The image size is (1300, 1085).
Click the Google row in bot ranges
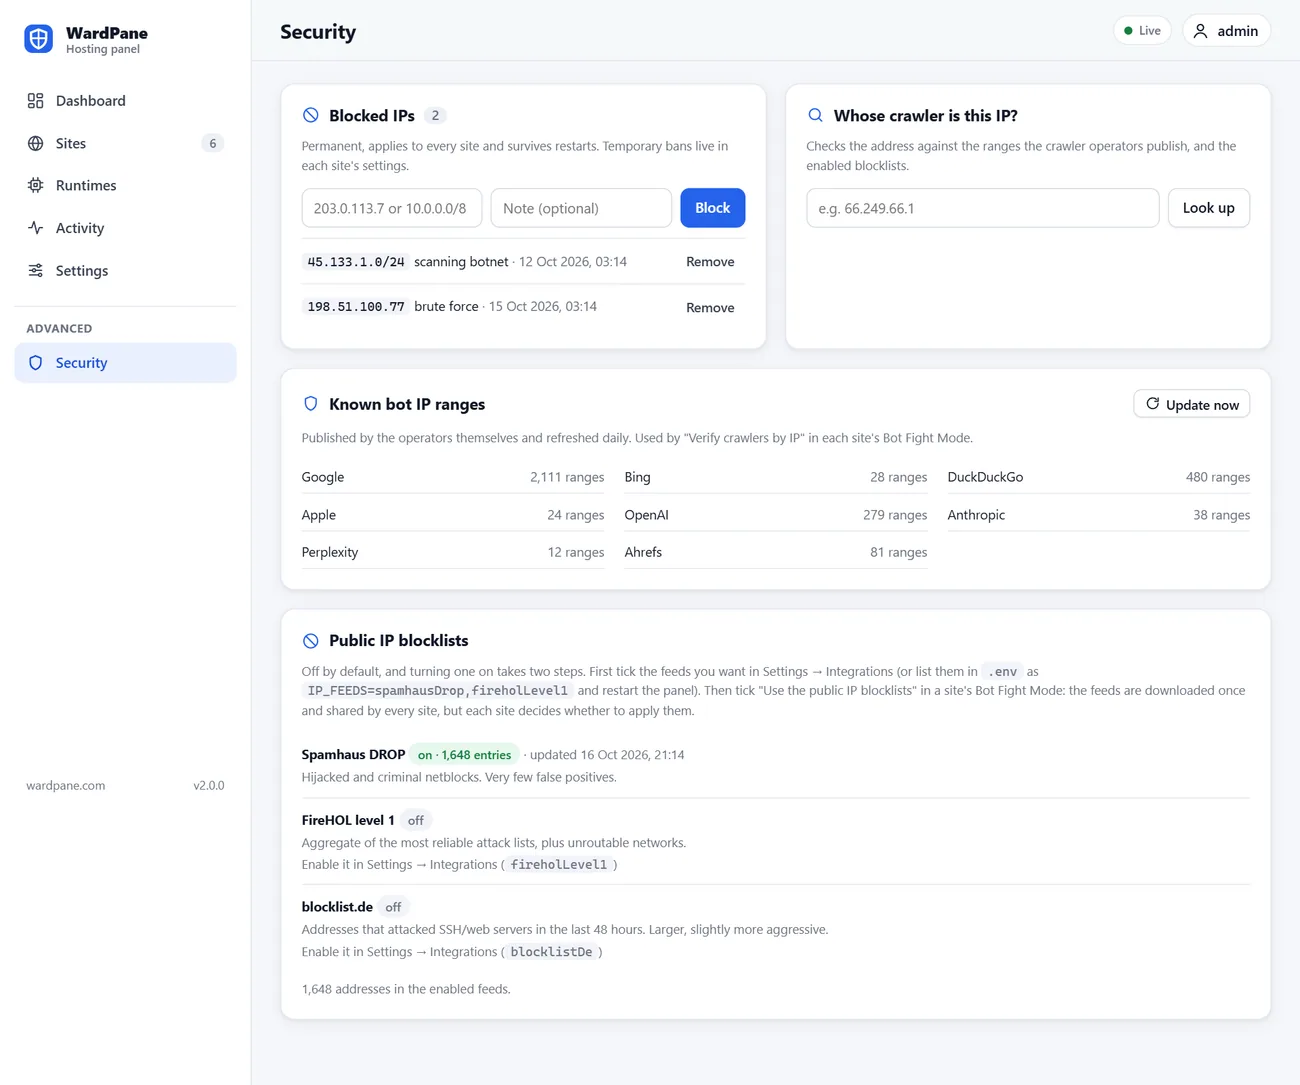[453, 477]
